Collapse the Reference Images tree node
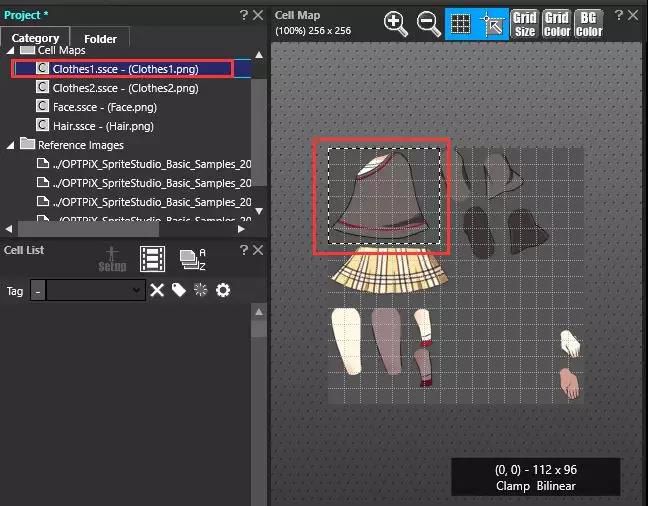Screen dimensions: 648x506 11,145
